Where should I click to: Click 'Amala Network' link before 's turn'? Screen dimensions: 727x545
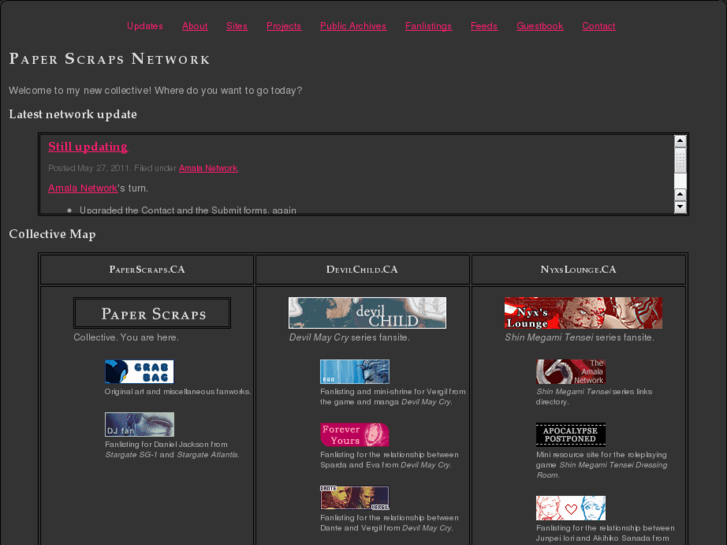point(83,188)
